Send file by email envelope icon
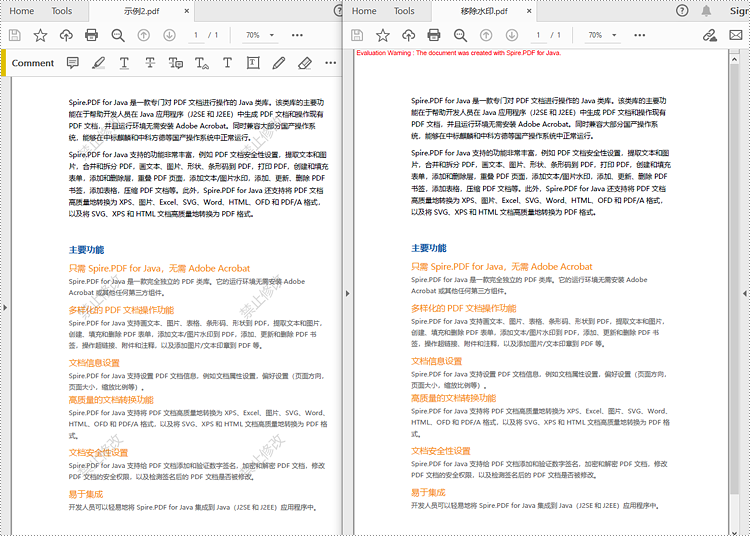This screenshot has width=750, height=536. point(736,35)
